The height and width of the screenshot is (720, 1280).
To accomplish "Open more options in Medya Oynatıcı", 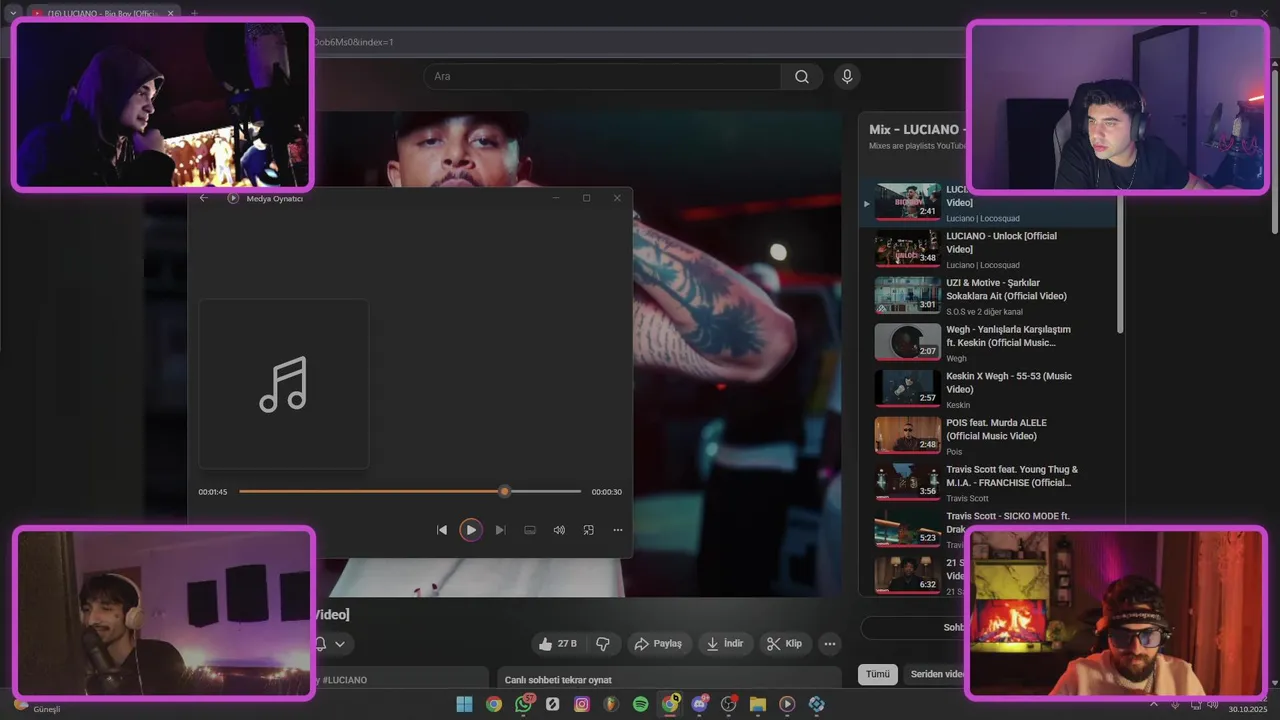I will click(x=617, y=530).
